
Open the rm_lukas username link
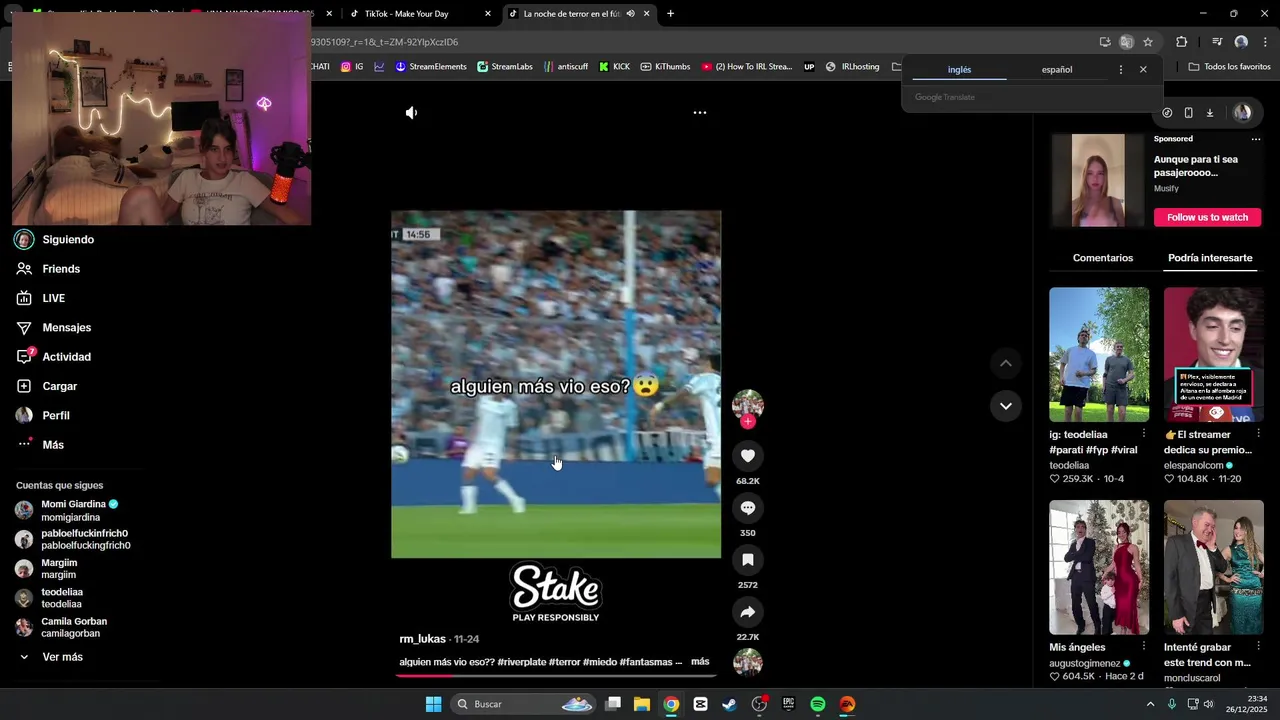tap(422, 639)
